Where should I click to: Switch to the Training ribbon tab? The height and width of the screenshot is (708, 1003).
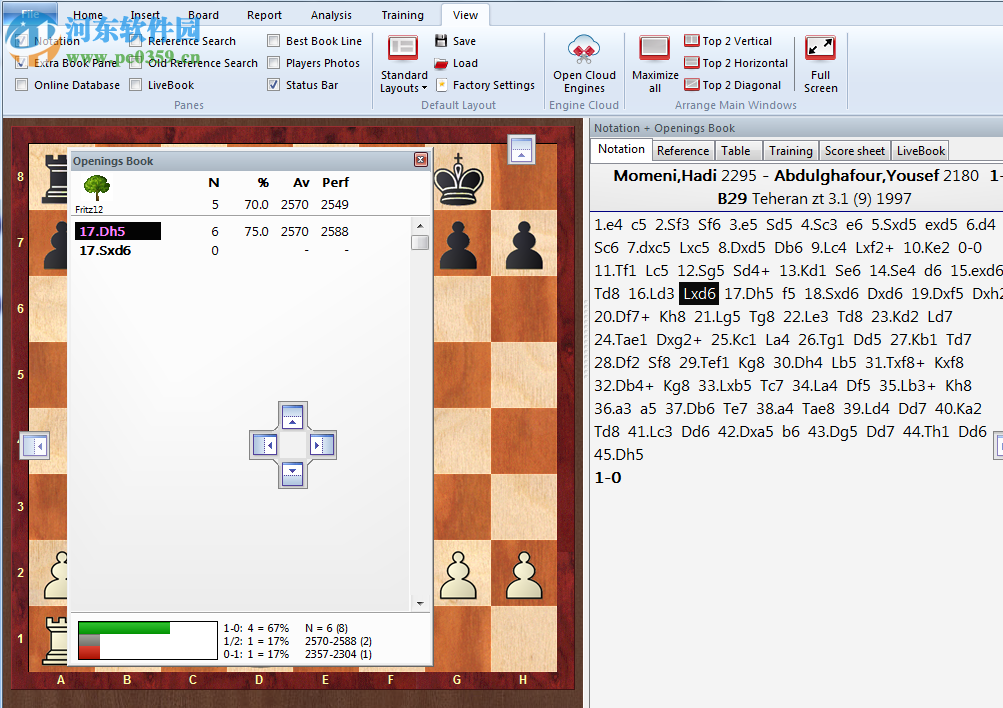pyautogui.click(x=402, y=15)
